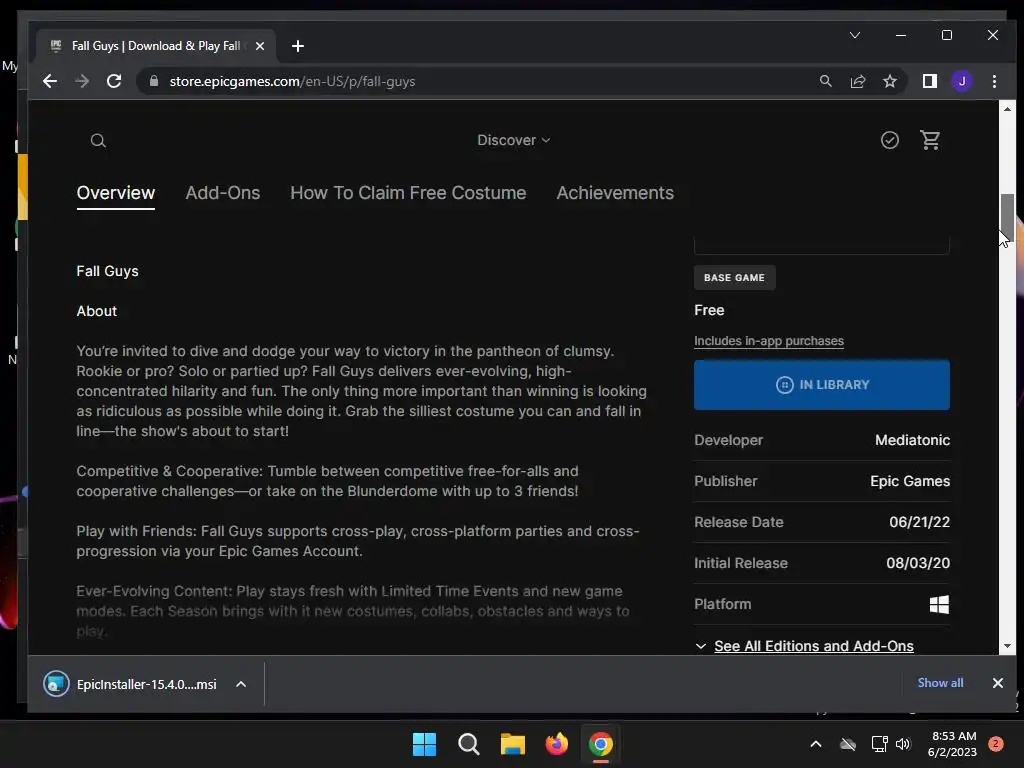The image size is (1024, 768).
Task: Open the network display icon in the tray
Action: tap(879, 744)
